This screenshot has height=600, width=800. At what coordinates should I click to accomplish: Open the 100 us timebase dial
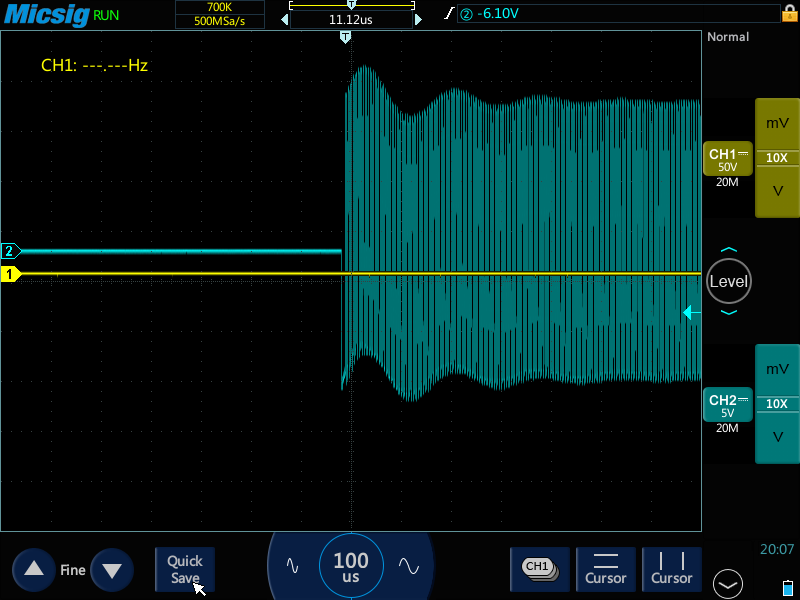351,566
